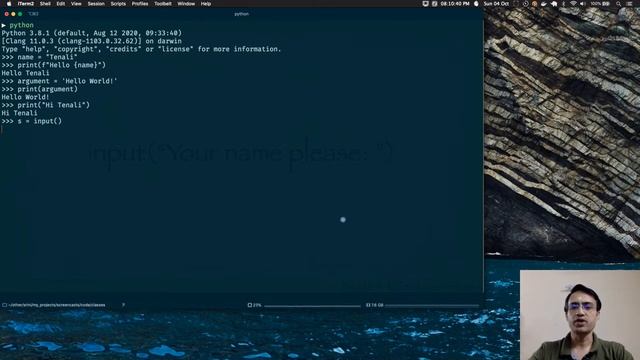640x360 pixels.
Task: Click the screen display icon in menu bar
Action: (425, 4)
